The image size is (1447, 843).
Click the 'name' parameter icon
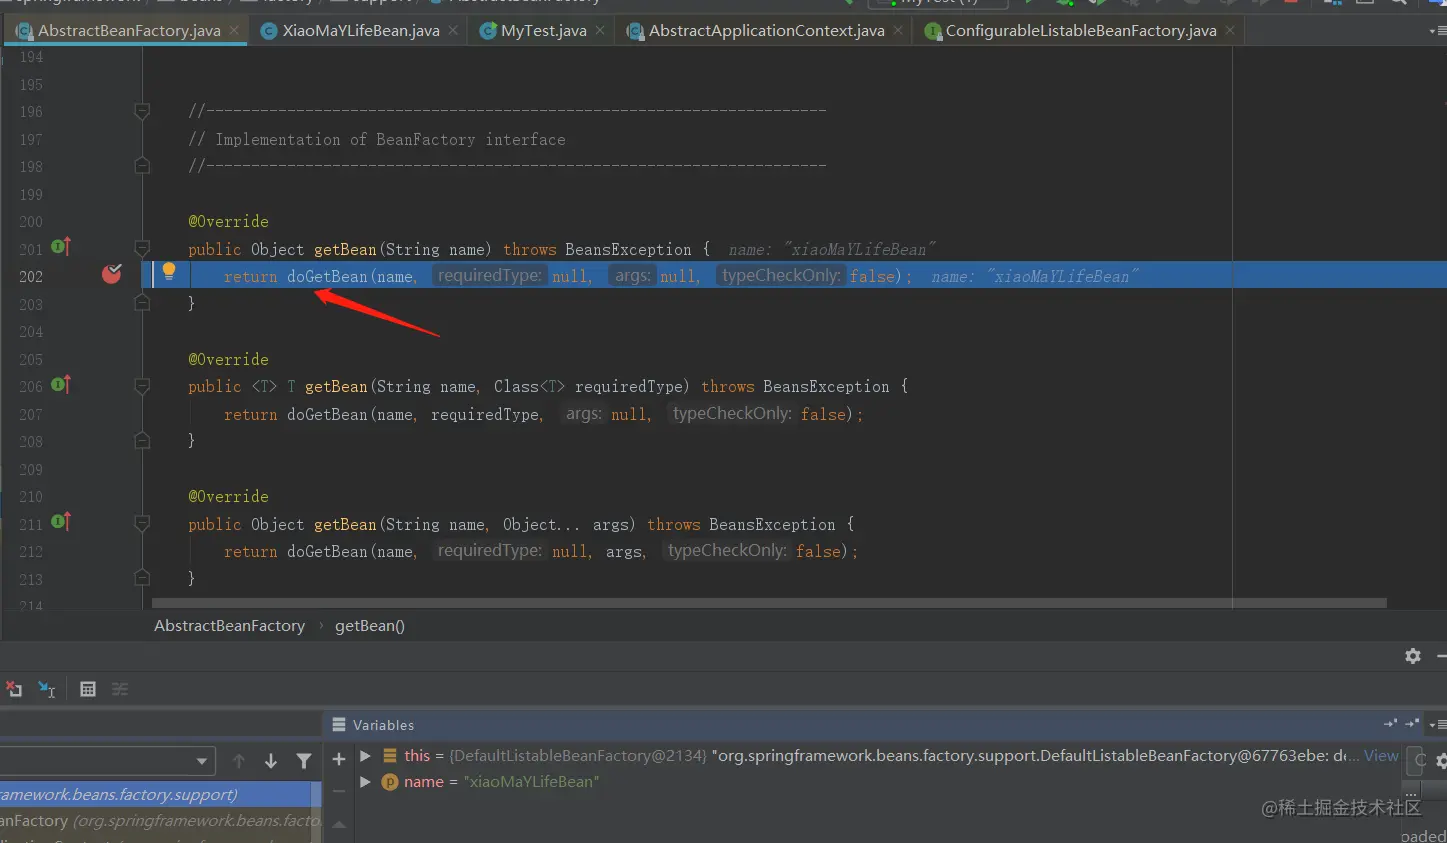390,782
